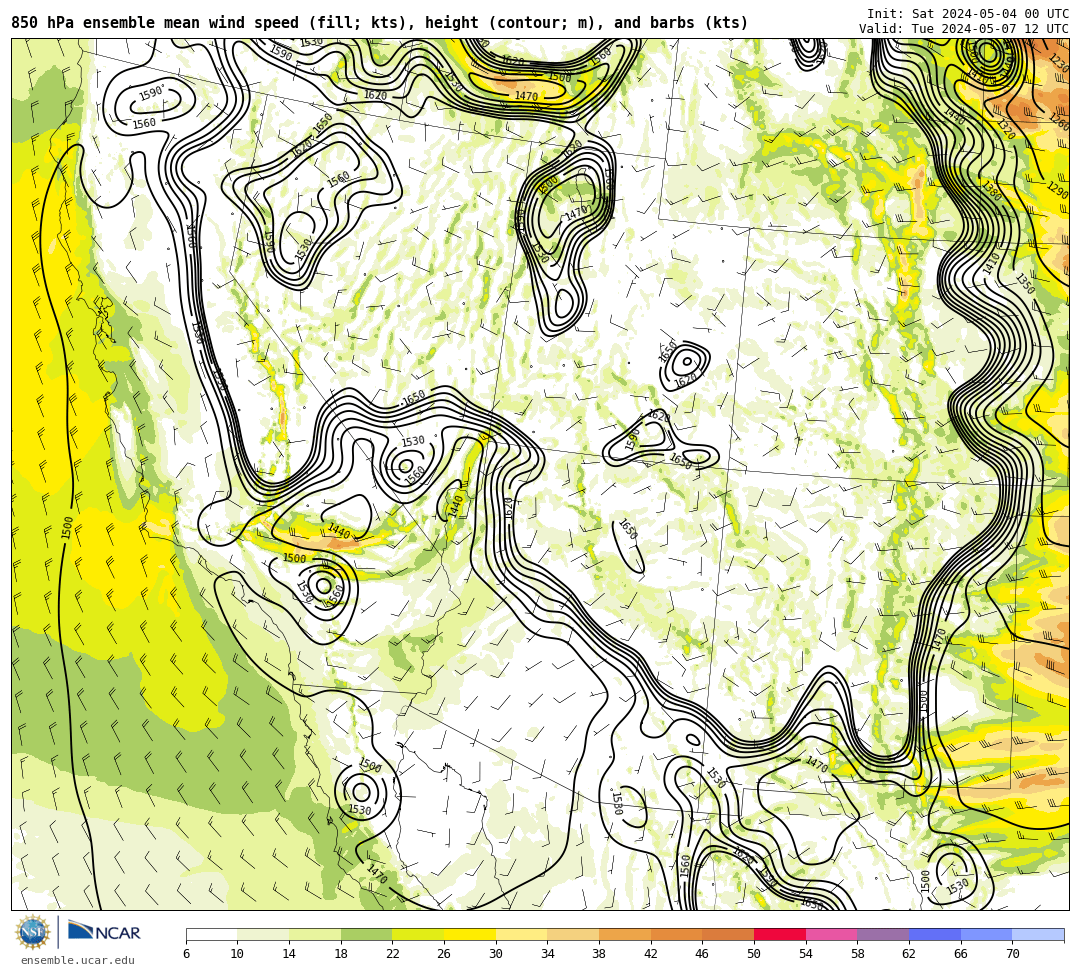Click the Init: Sat 2024-05-04 00 UTC text
This screenshot has width=1080, height=973.
point(968,14)
